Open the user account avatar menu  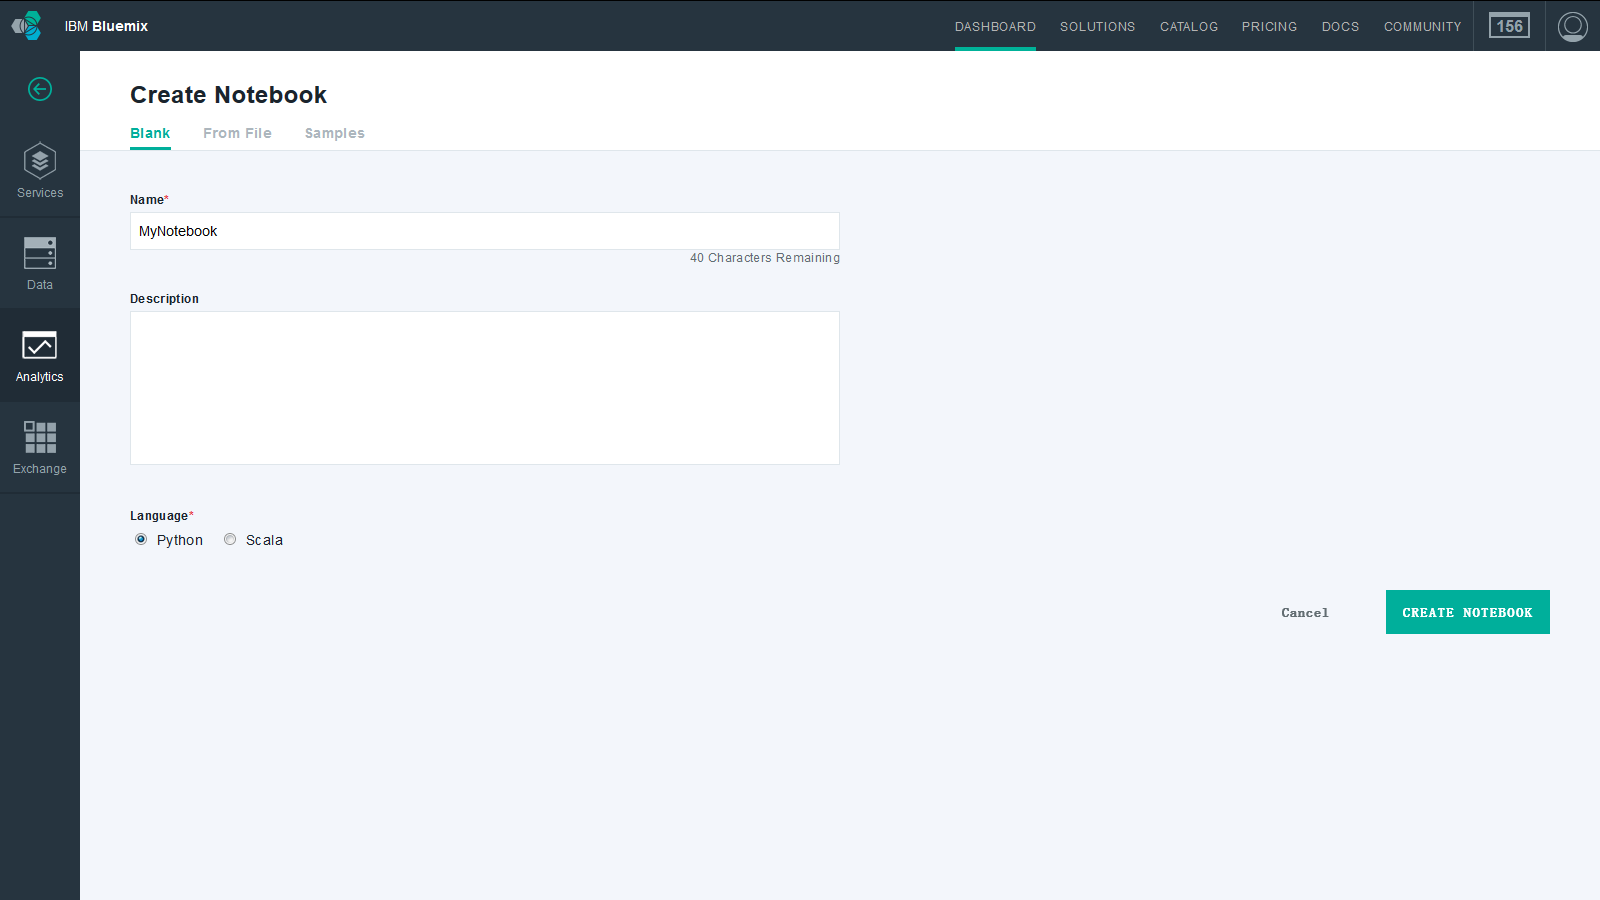pyautogui.click(x=1572, y=26)
